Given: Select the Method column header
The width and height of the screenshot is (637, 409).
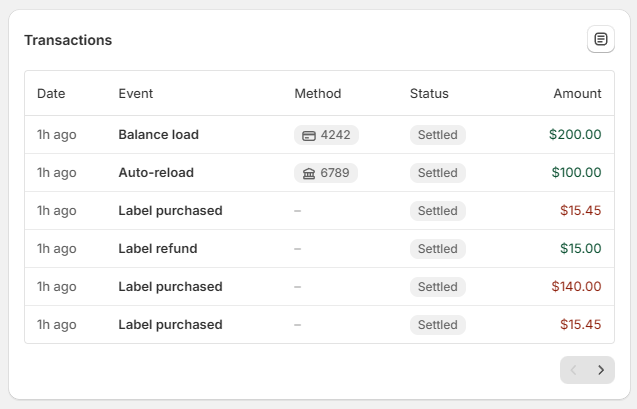Looking at the screenshot, I should [x=317, y=94].
